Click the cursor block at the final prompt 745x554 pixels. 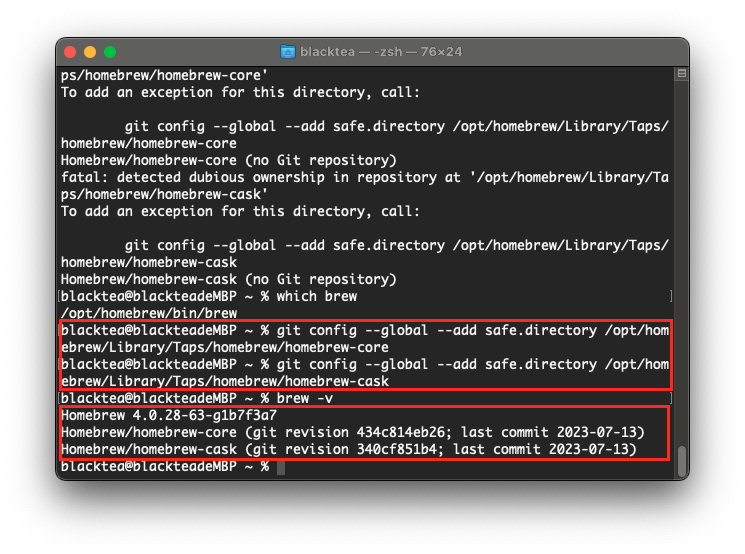(x=281, y=467)
